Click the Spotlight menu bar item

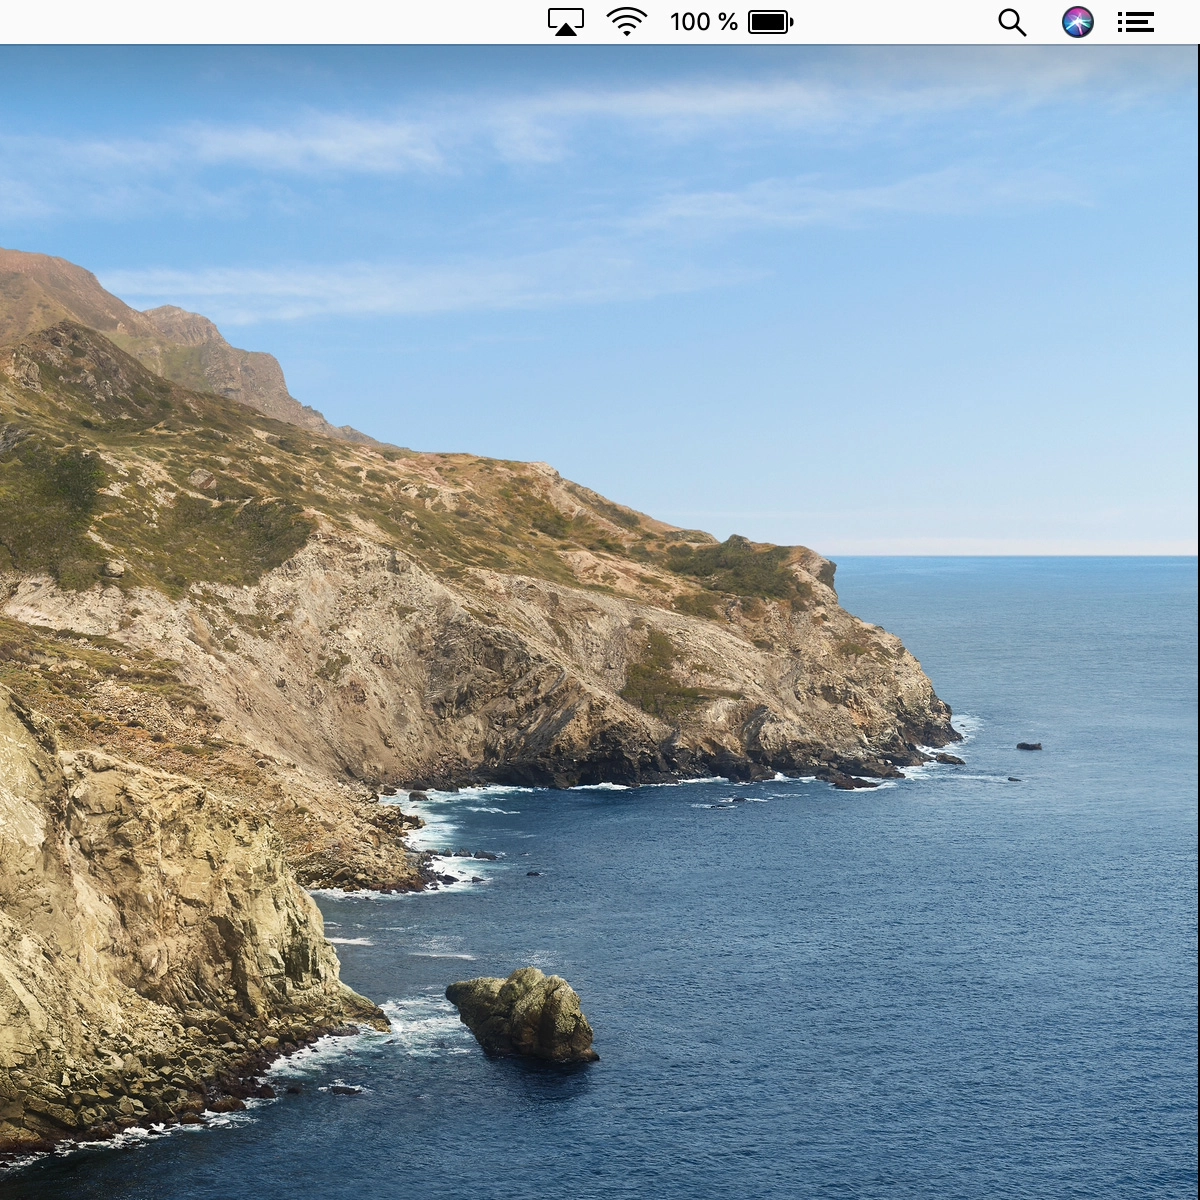(x=1012, y=21)
